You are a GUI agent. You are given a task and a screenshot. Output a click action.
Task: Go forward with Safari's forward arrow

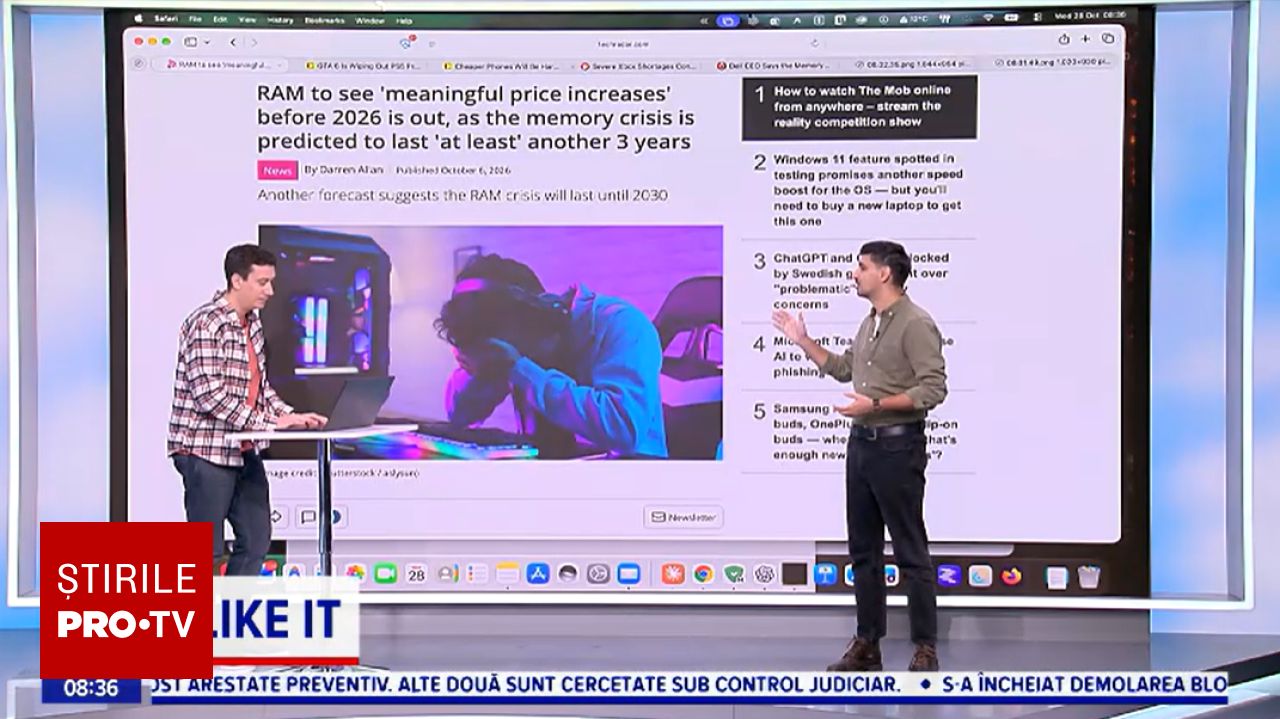click(x=254, y=42)
